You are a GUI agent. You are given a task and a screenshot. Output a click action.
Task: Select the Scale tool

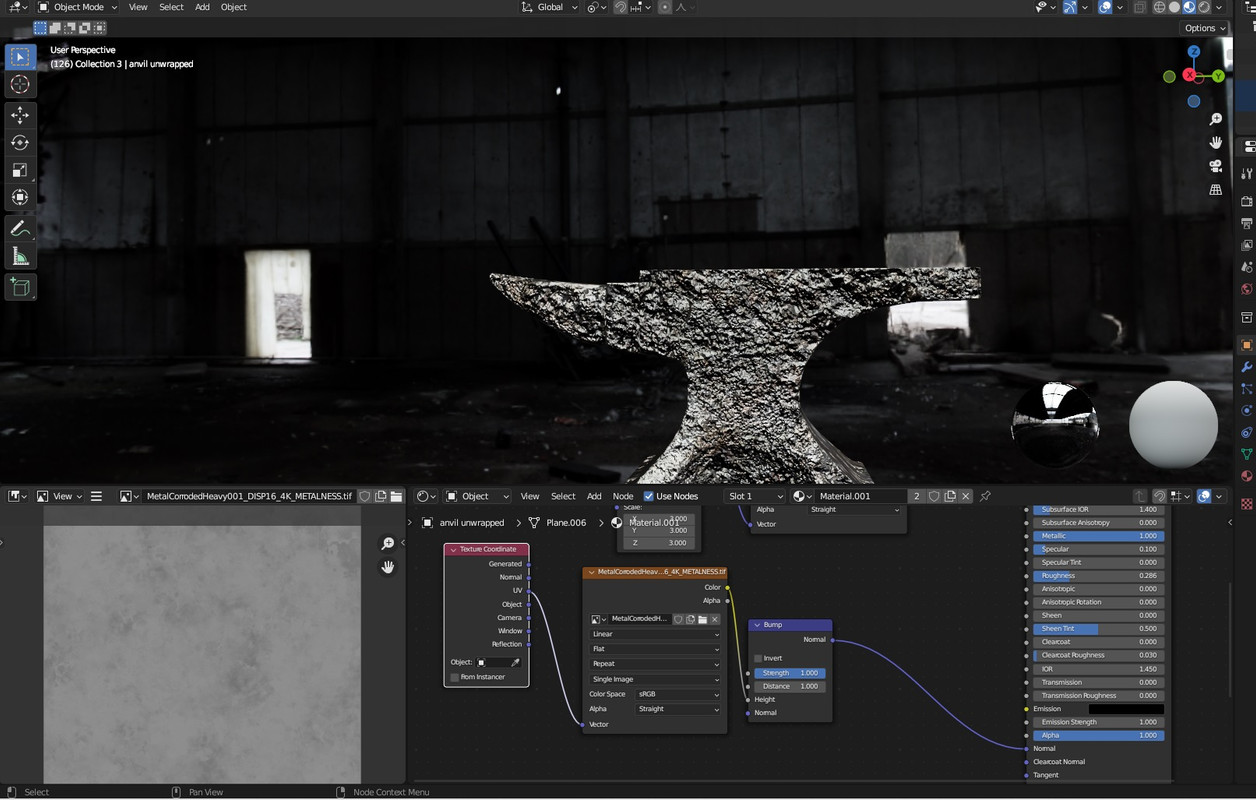[20, 170]
